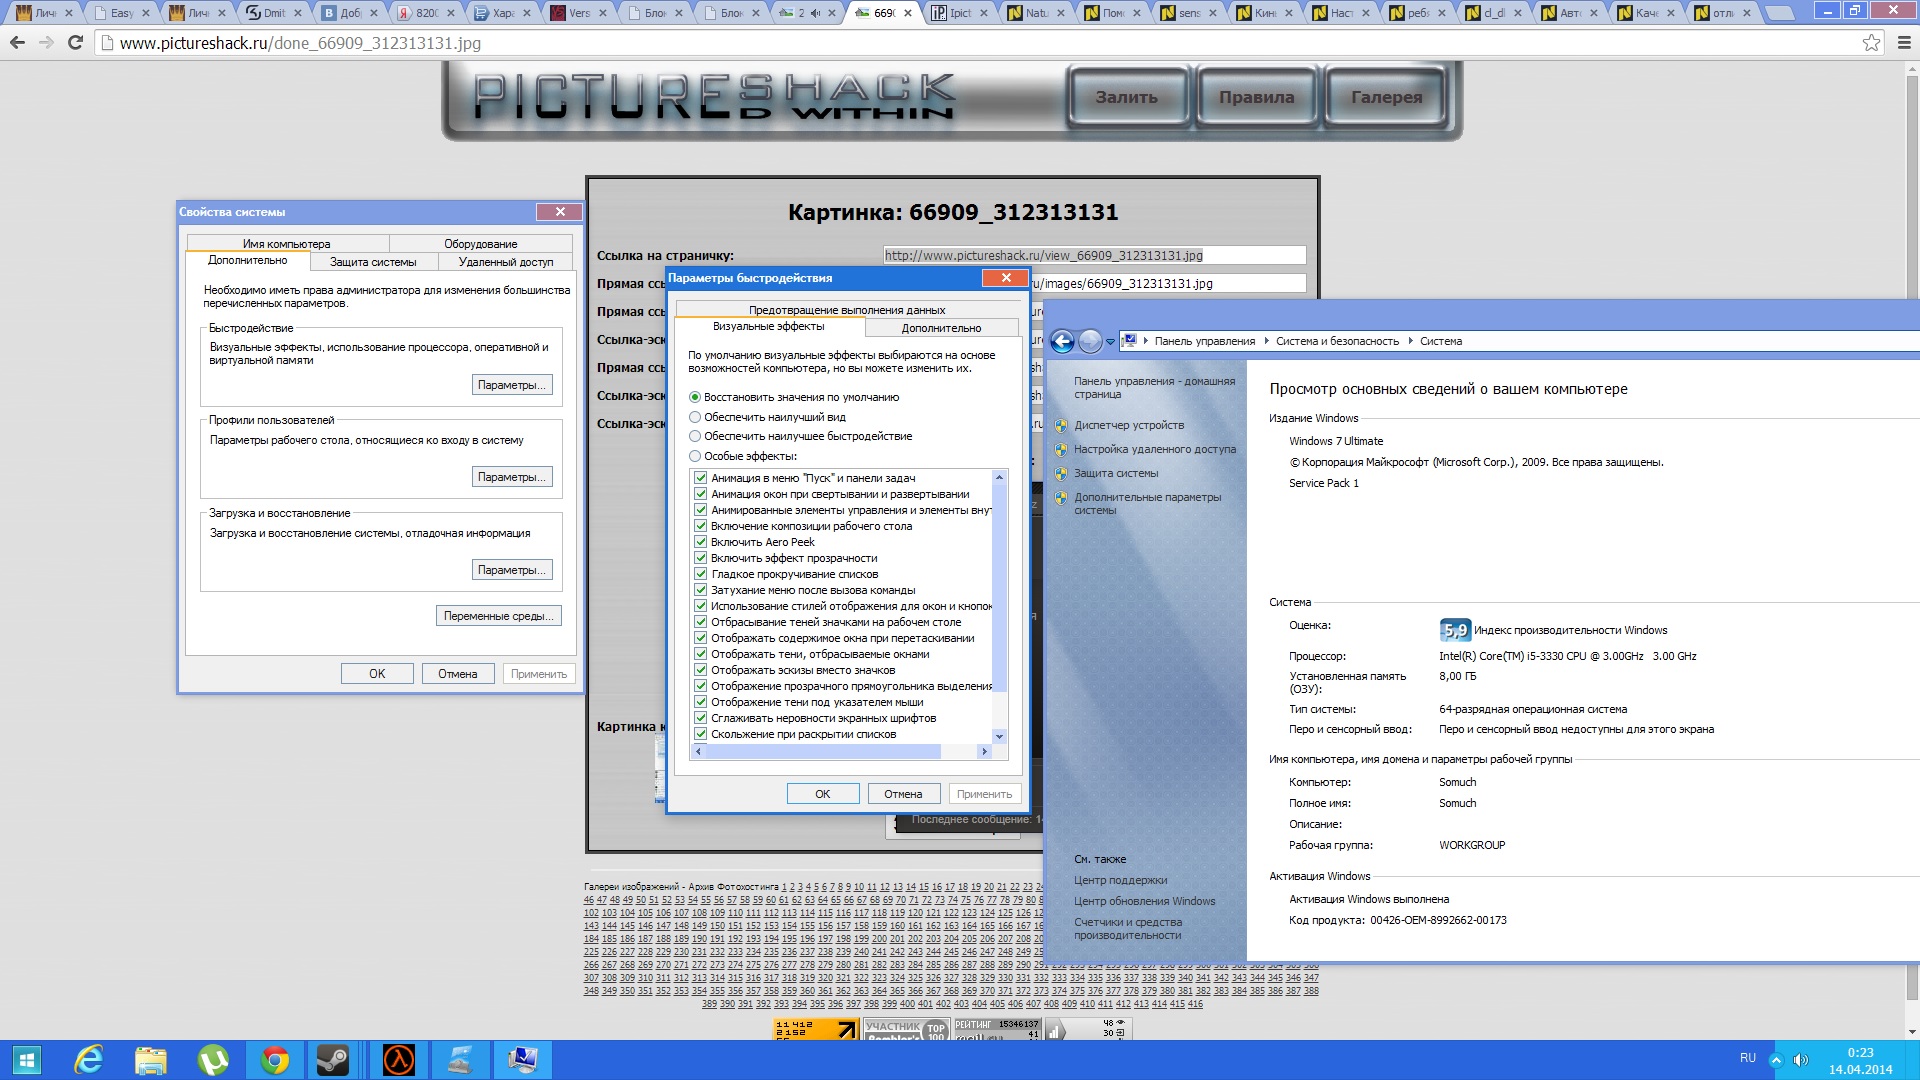
Task: Bookmark this page with the star icon
Action: 1871,43
